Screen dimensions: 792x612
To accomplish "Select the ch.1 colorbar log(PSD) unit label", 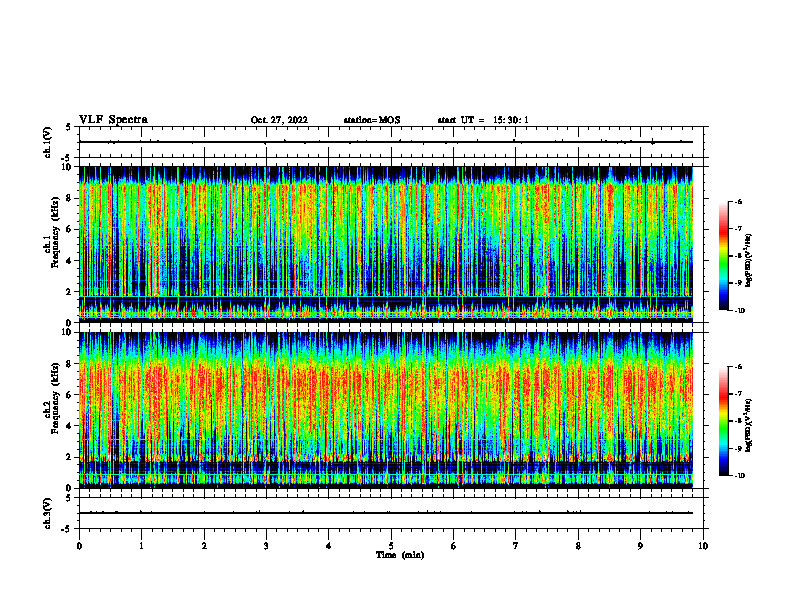I will point(749,261).
